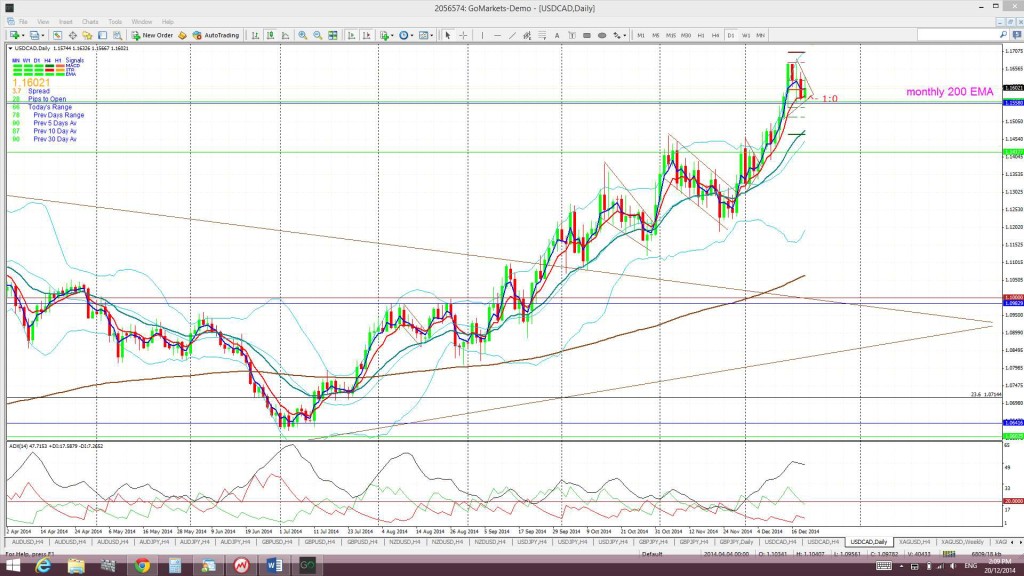This screenshot has height=576, width=1024.
Task: Expand the indicators list dropdown
Action: tap(392, 35)
